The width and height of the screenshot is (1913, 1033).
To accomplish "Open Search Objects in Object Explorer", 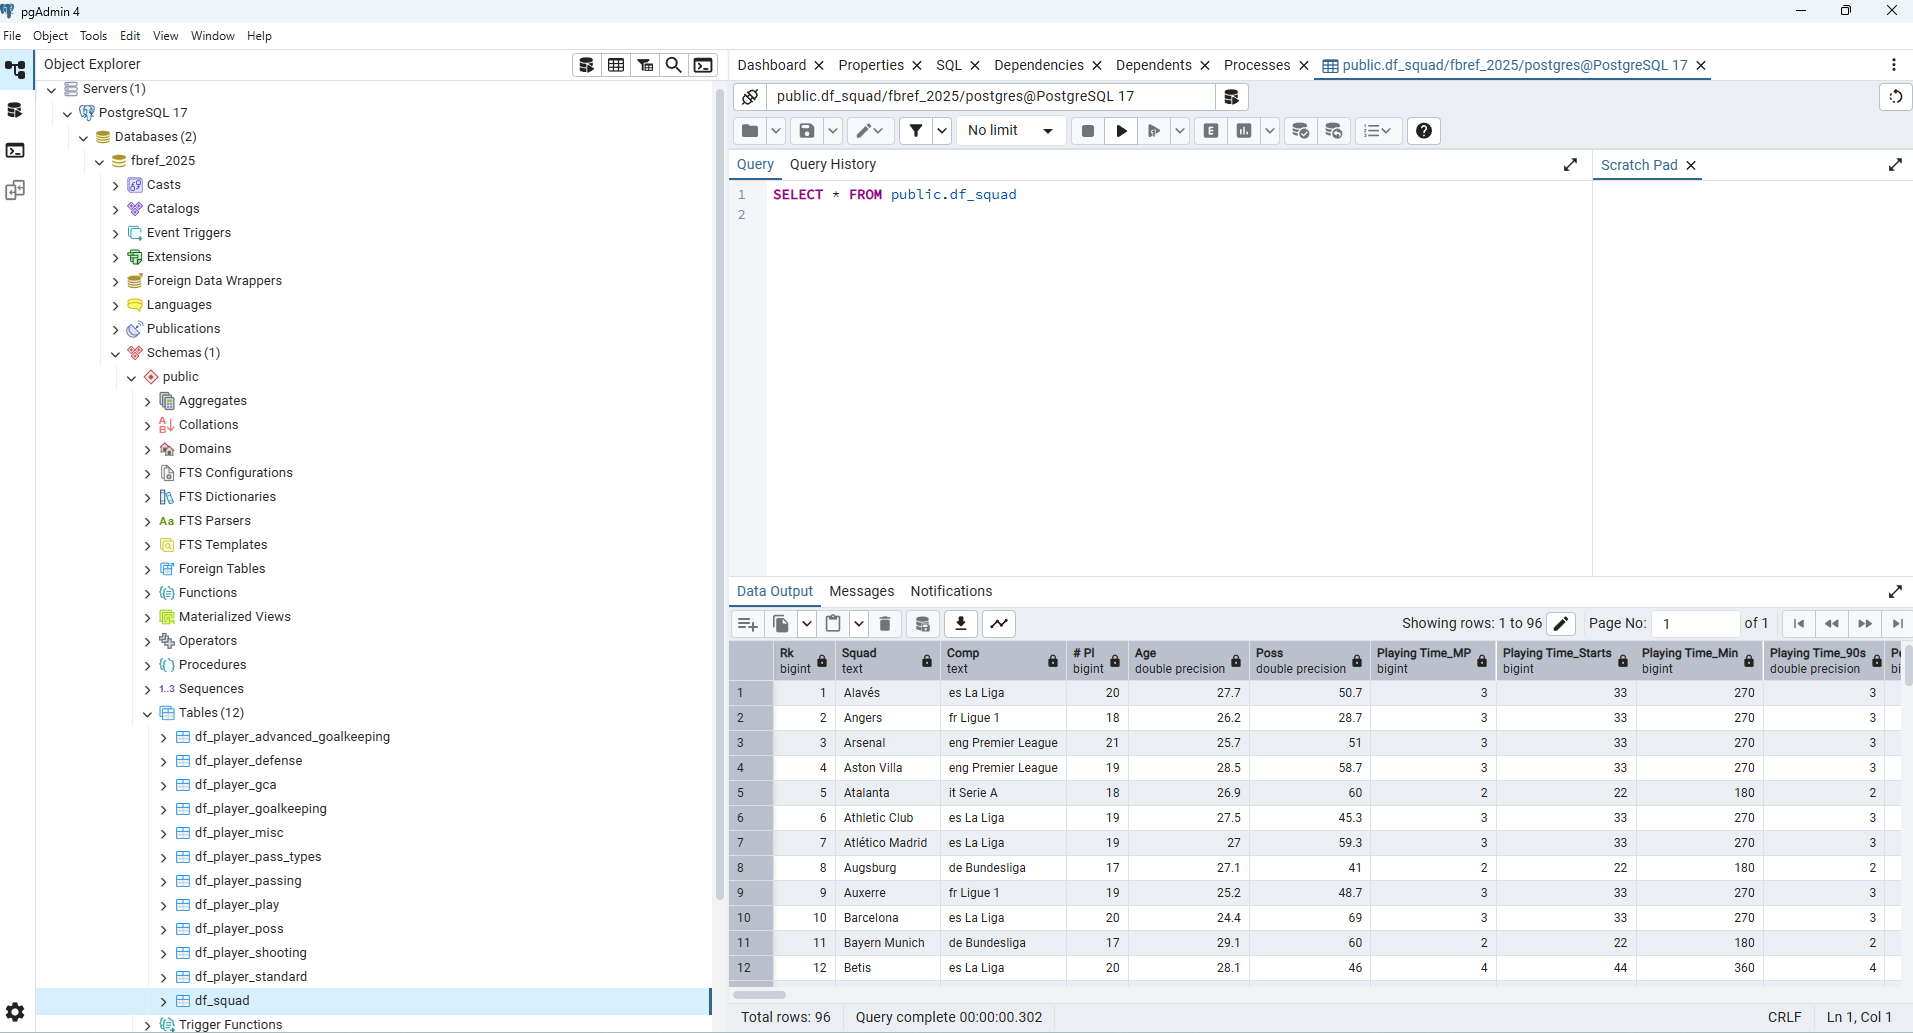I will pyautogui.click(x=674, y=65).
